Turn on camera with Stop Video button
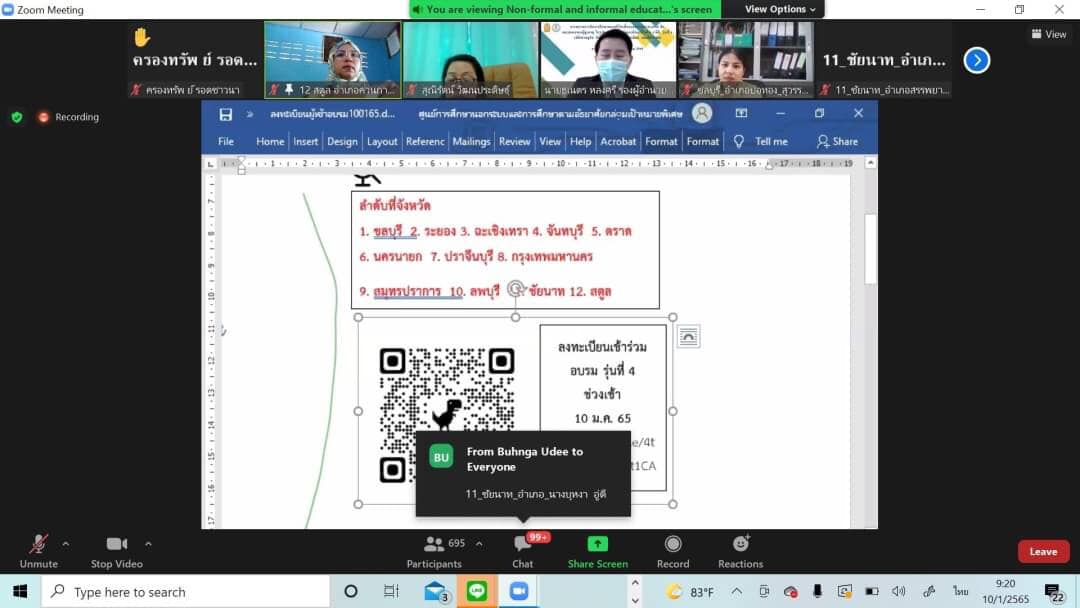1080x608 pixels. (116, 545)
